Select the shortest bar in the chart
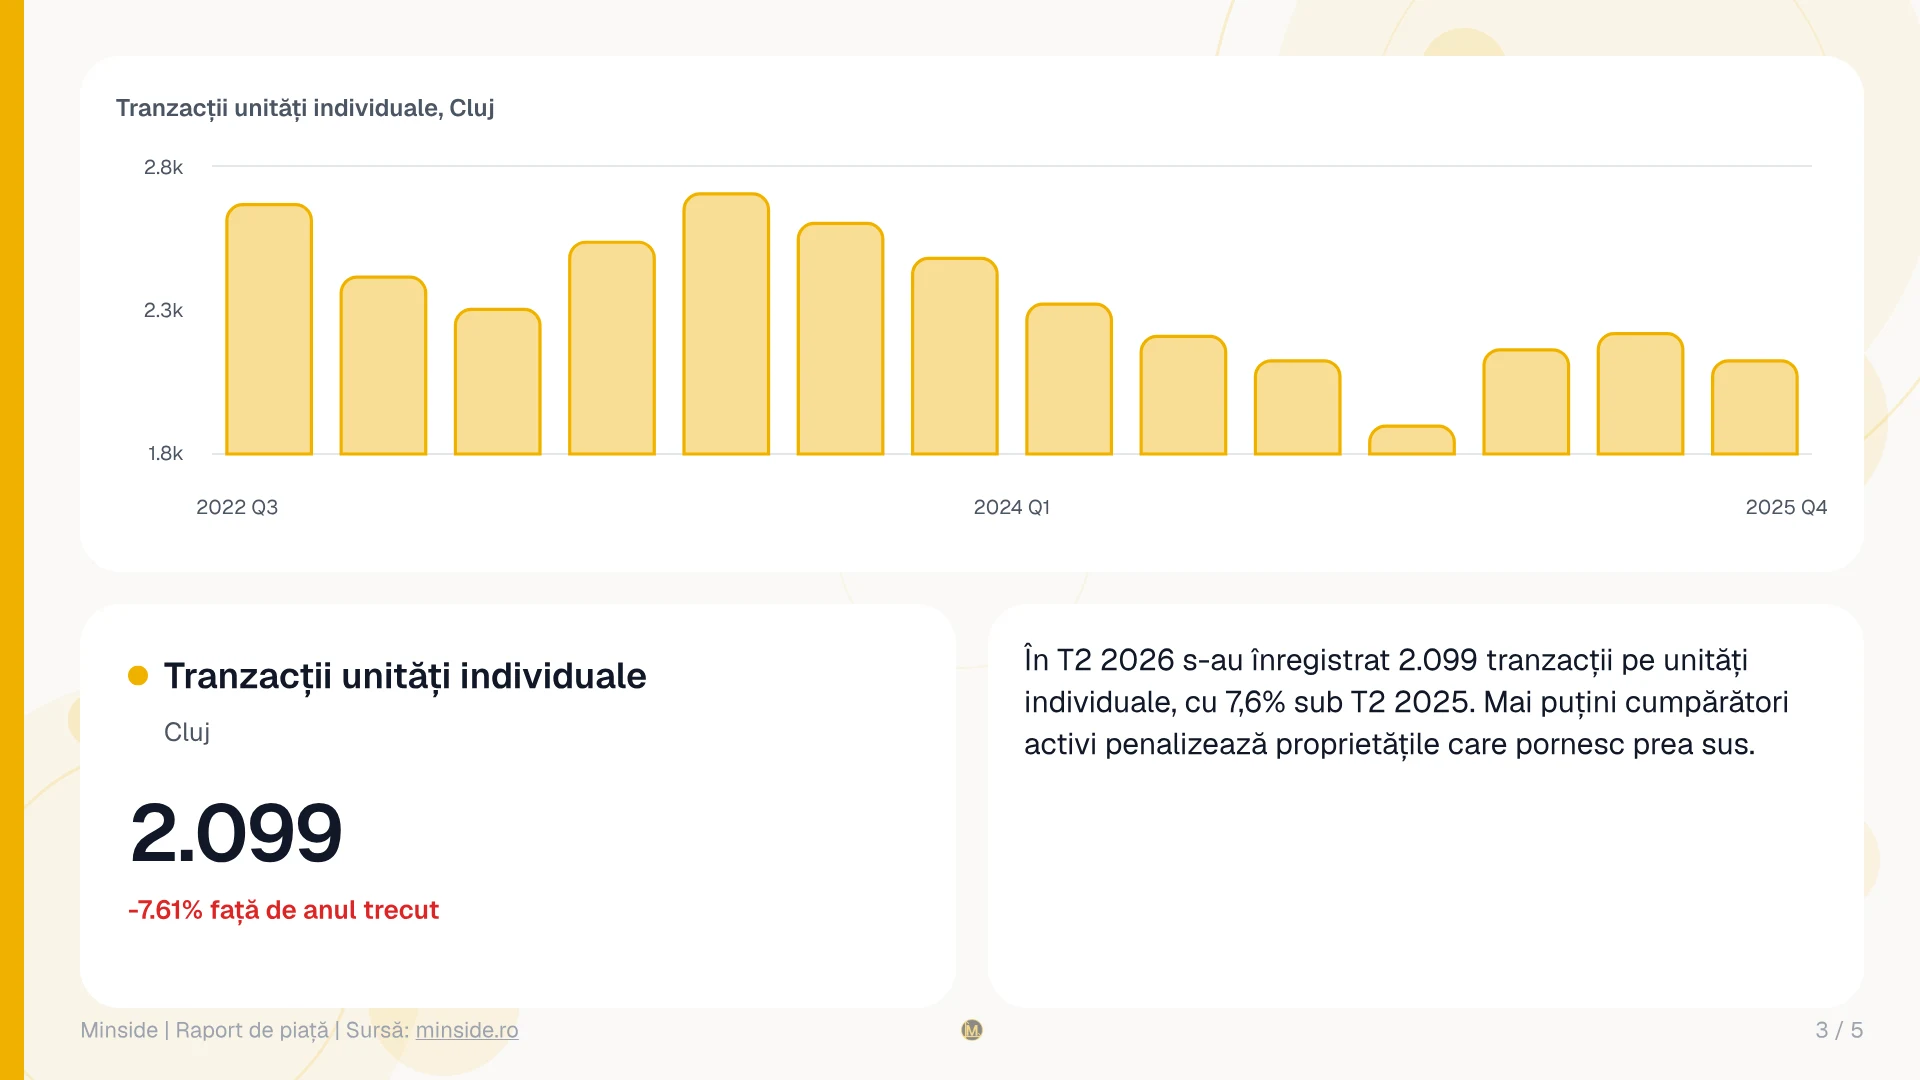The width and height of the screenshot is (1920, 1080). [1412, 440]
